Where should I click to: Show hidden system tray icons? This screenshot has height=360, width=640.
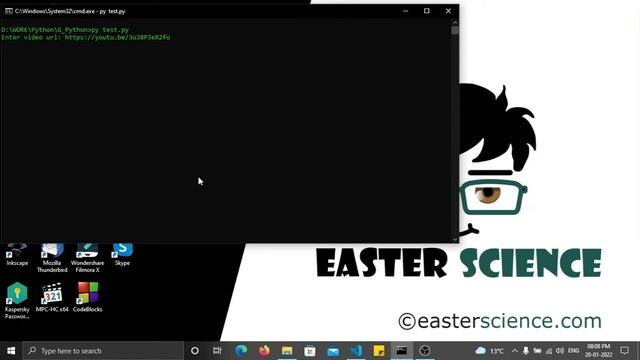515,351
